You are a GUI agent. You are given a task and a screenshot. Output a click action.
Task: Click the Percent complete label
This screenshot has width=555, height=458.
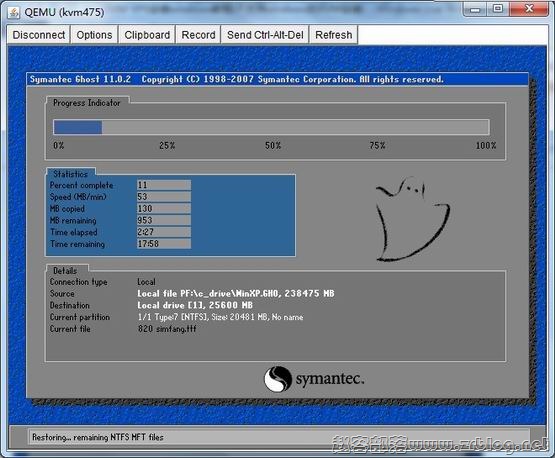(82, 185)
